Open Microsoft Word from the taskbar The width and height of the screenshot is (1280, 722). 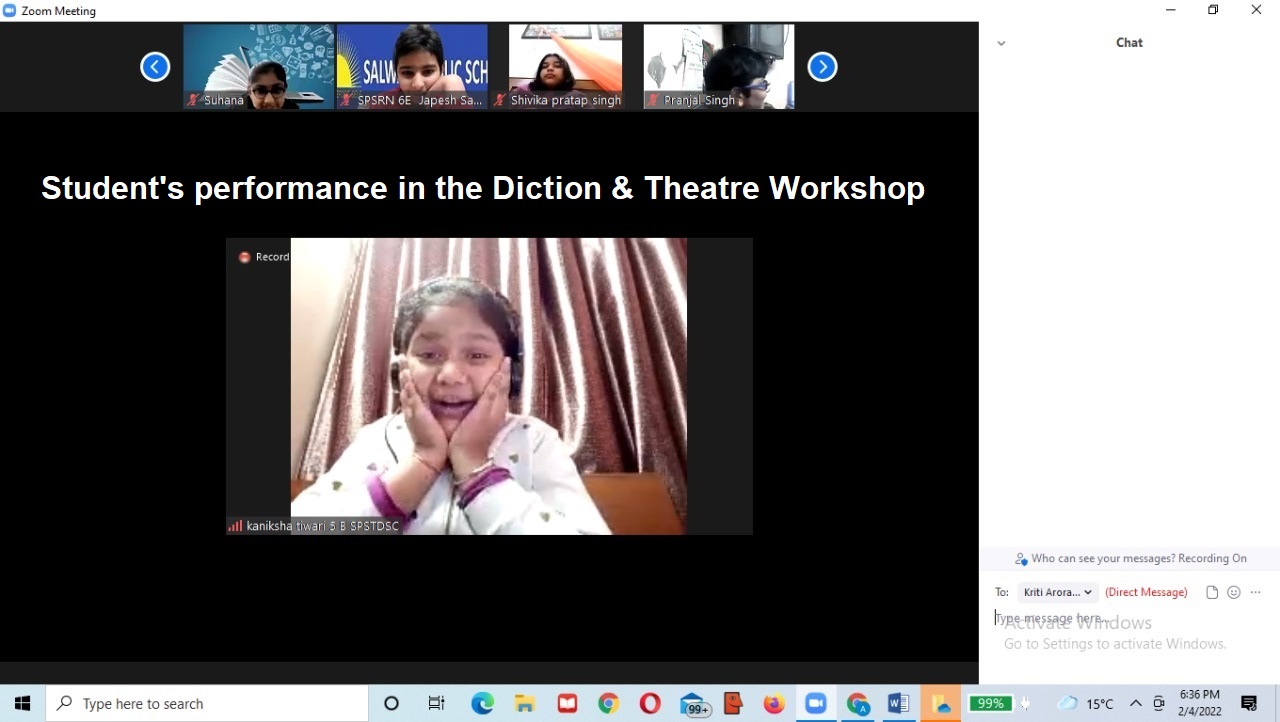[898, 704]
